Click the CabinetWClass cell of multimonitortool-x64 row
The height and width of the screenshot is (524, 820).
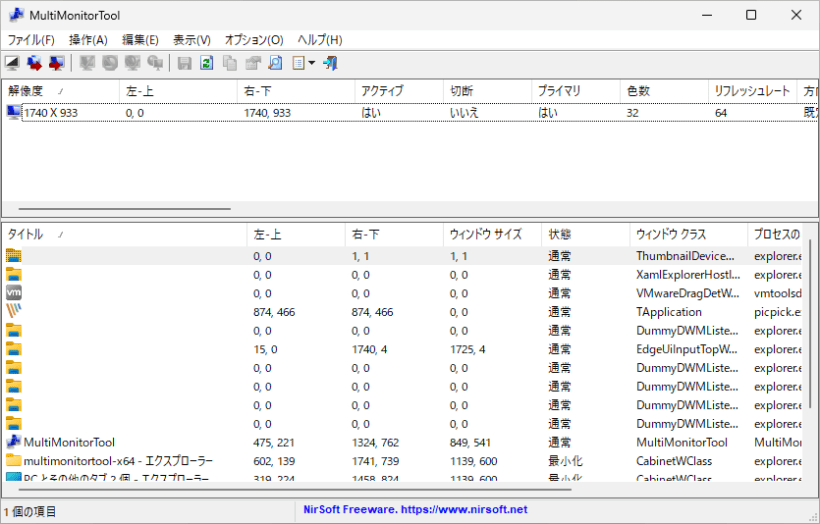point(674,461)
